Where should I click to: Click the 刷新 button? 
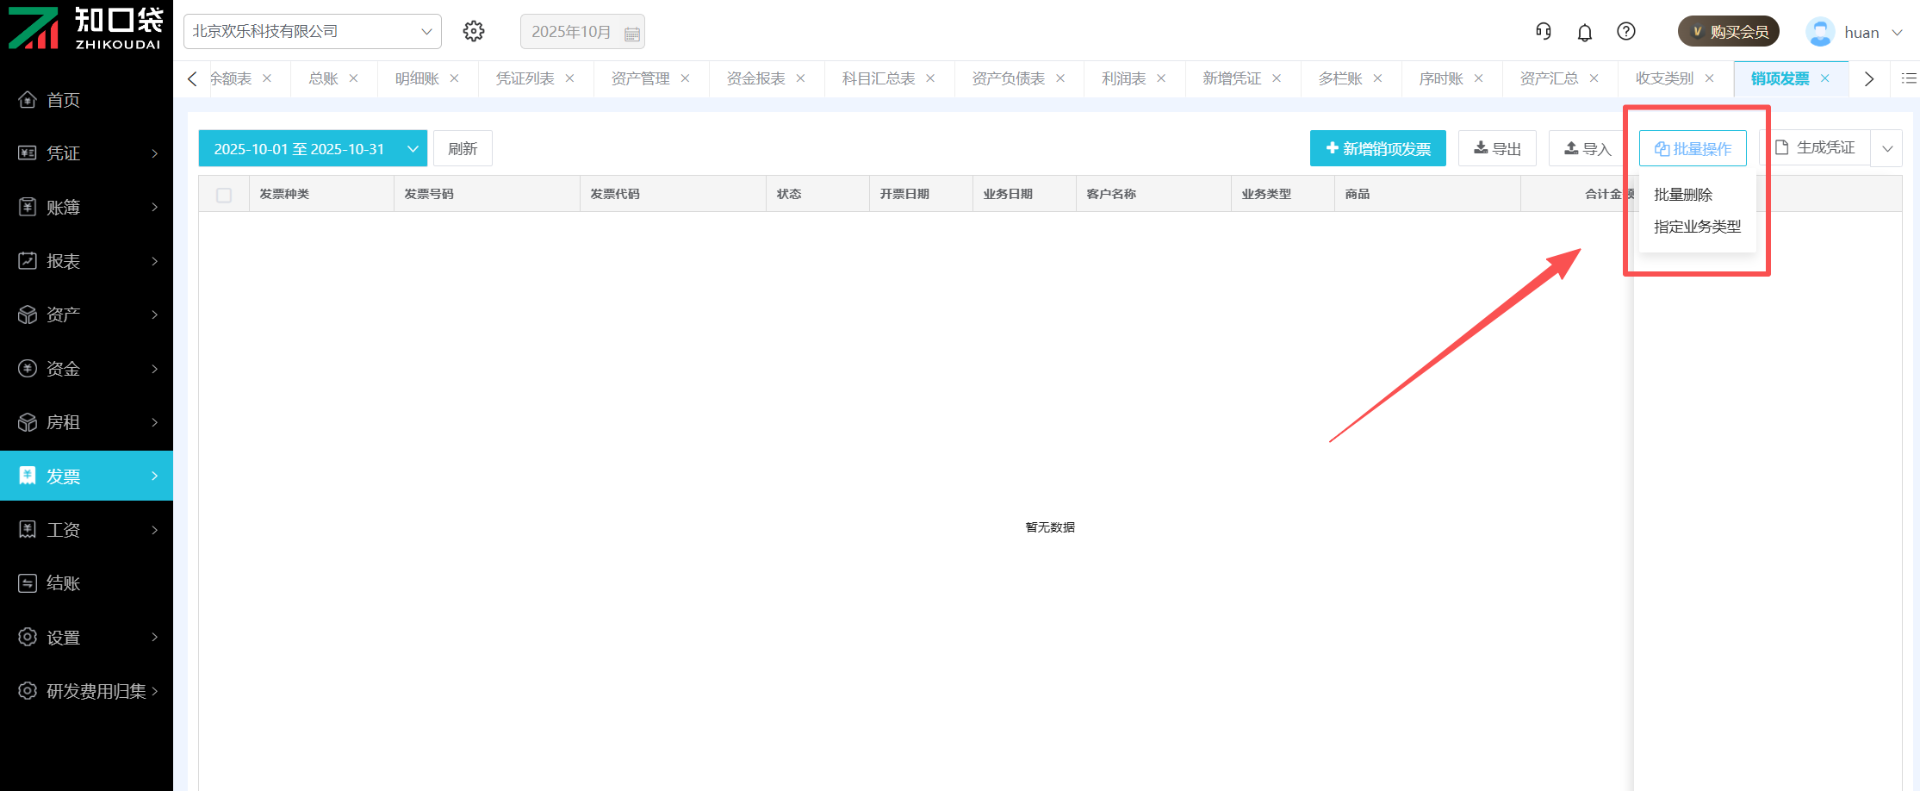(462, 149)
